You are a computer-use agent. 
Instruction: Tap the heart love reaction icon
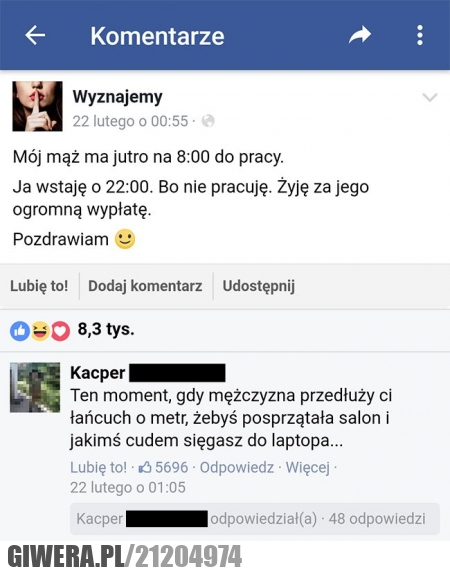[60, 331]
